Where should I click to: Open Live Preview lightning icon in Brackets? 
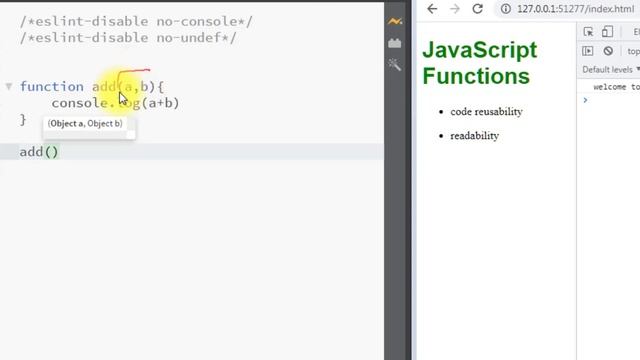click(395, 21)
